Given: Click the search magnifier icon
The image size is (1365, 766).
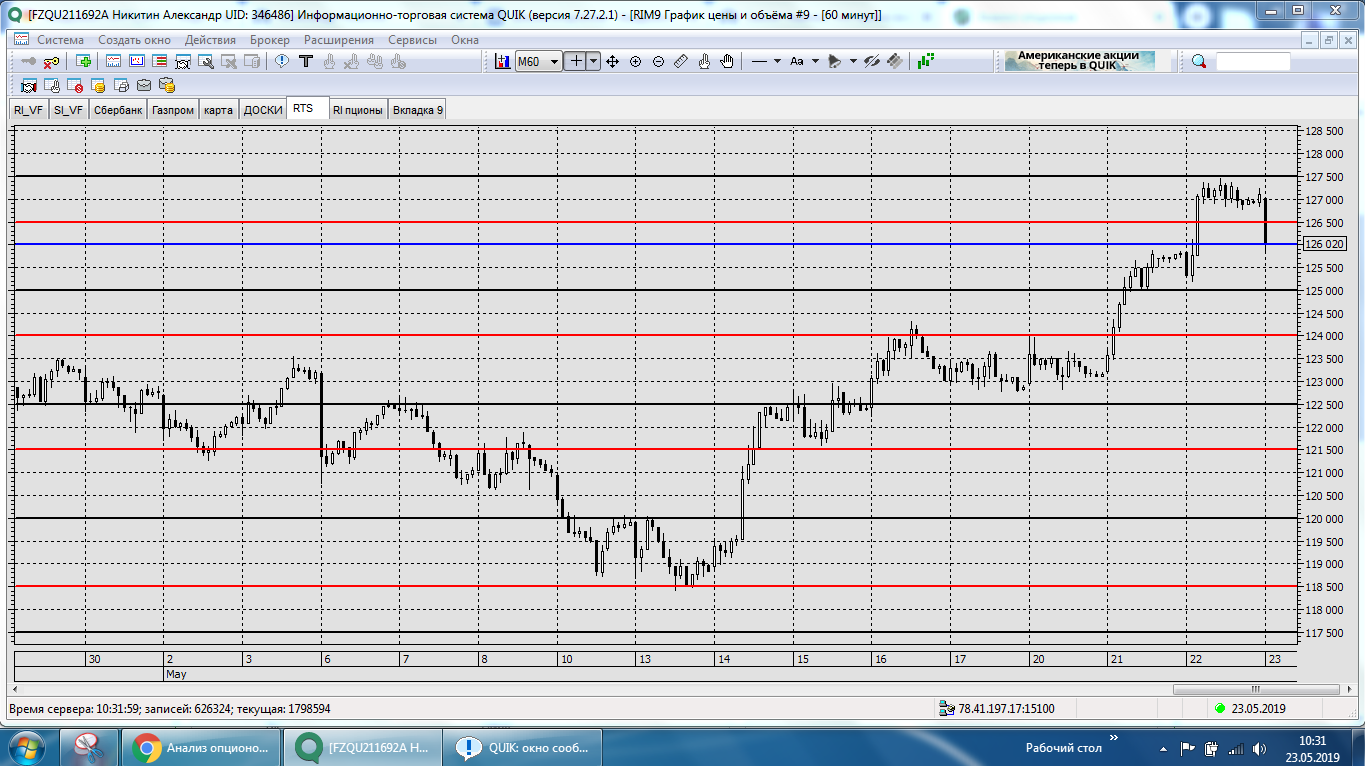Looking at the screenshot, I should coord(1199,62).
